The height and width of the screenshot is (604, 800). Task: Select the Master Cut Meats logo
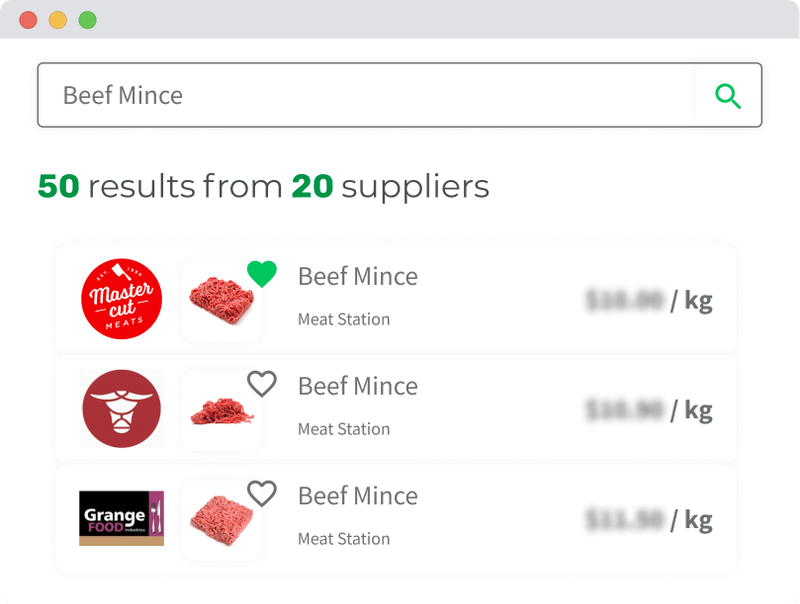point(120,299)
